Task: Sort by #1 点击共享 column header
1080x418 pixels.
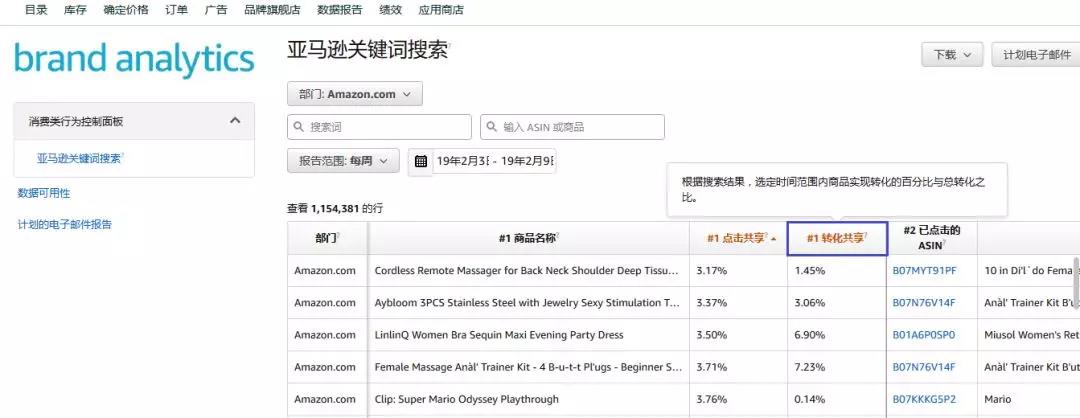Action: coord(738,238)
